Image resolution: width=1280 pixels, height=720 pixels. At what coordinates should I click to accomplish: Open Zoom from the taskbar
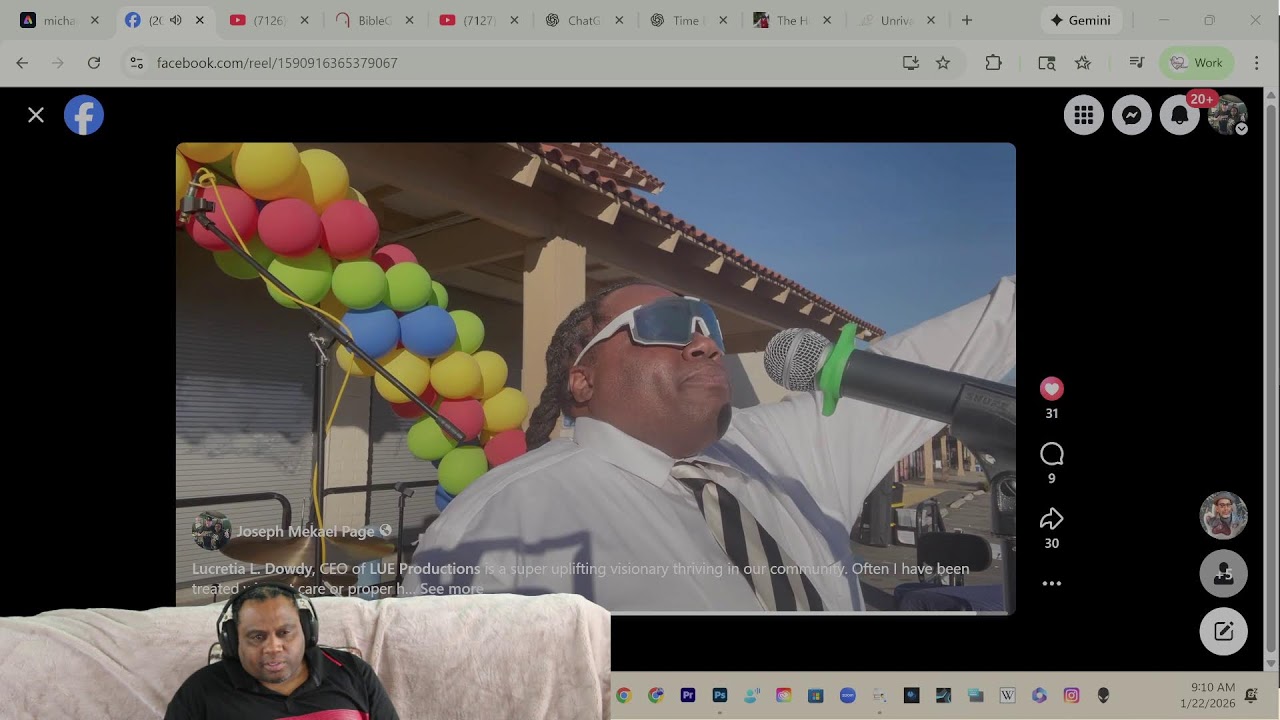tap(847, 695)
